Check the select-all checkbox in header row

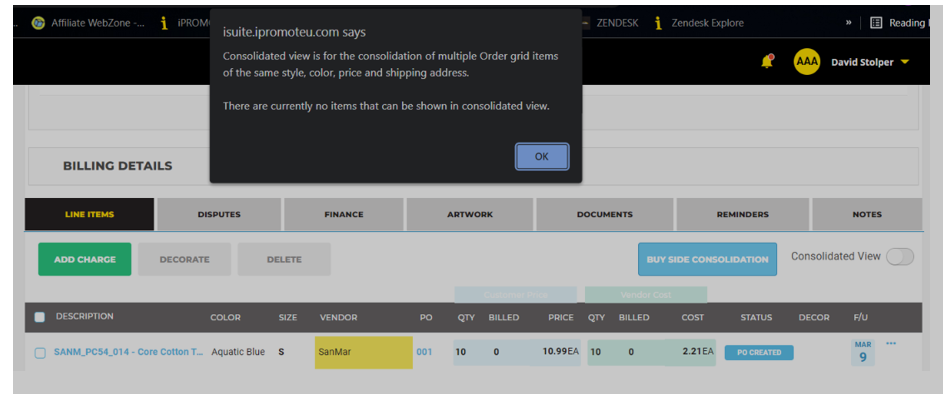coord(40,317)
